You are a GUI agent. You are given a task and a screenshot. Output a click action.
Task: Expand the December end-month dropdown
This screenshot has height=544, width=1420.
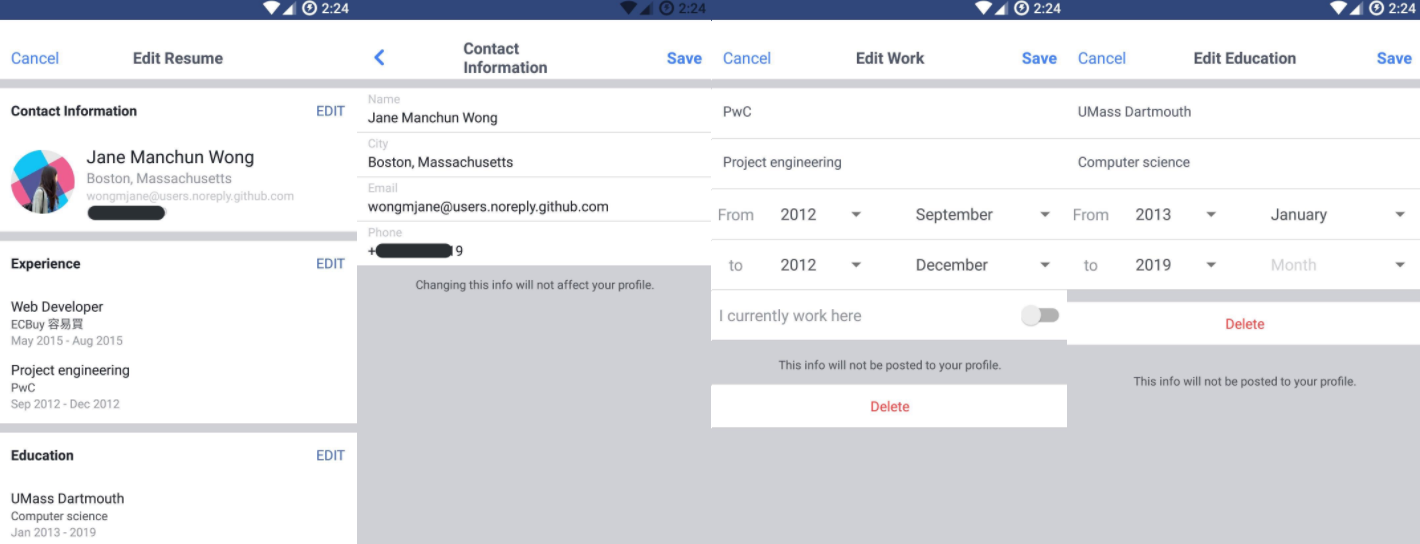(x=983, y=265)
